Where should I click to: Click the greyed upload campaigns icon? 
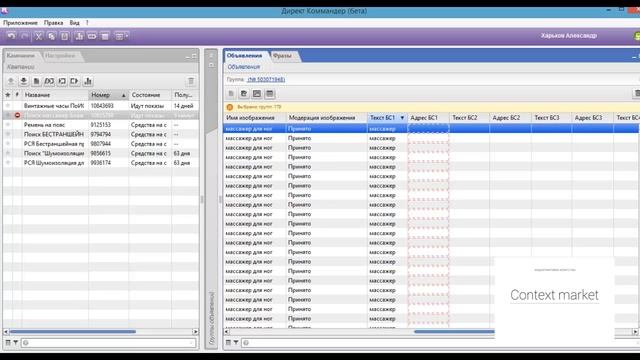(11, 81)
